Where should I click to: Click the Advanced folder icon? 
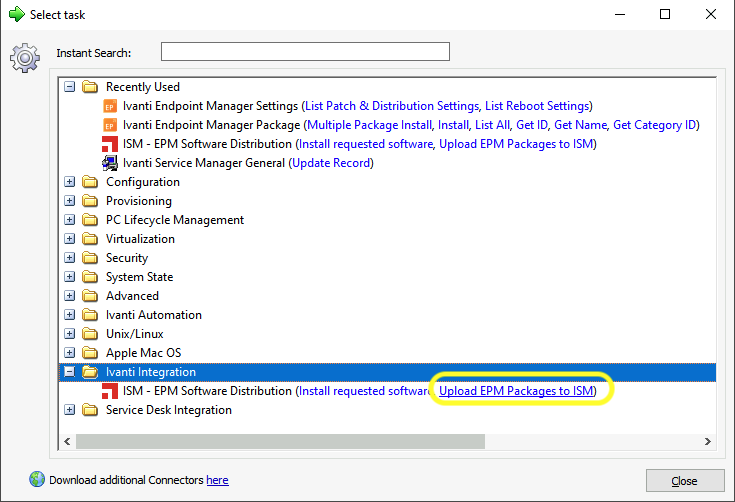90,296
